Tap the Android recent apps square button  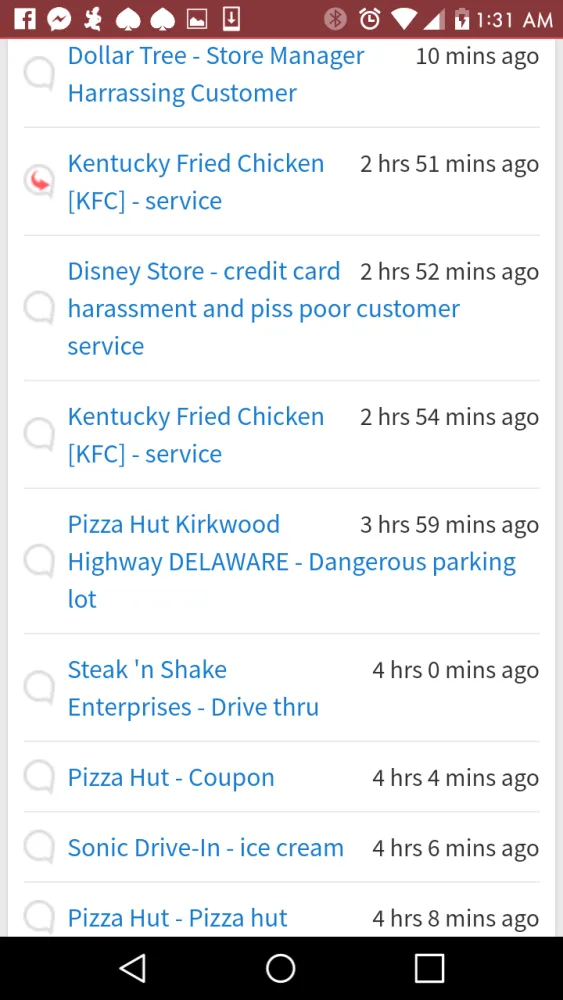429,967
